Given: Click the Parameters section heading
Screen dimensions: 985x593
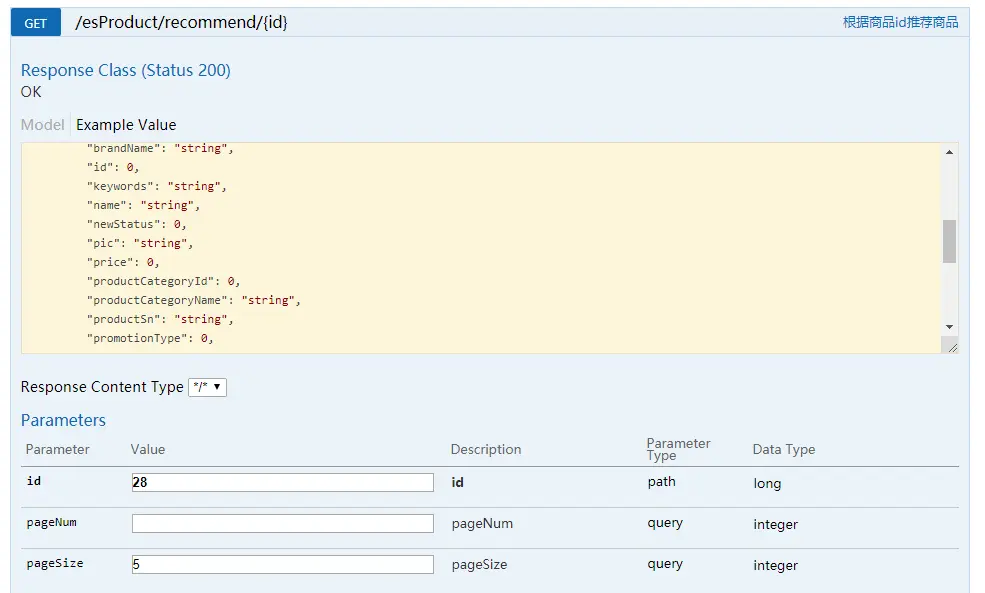Looking at the screenshot, I should (63, 420).
